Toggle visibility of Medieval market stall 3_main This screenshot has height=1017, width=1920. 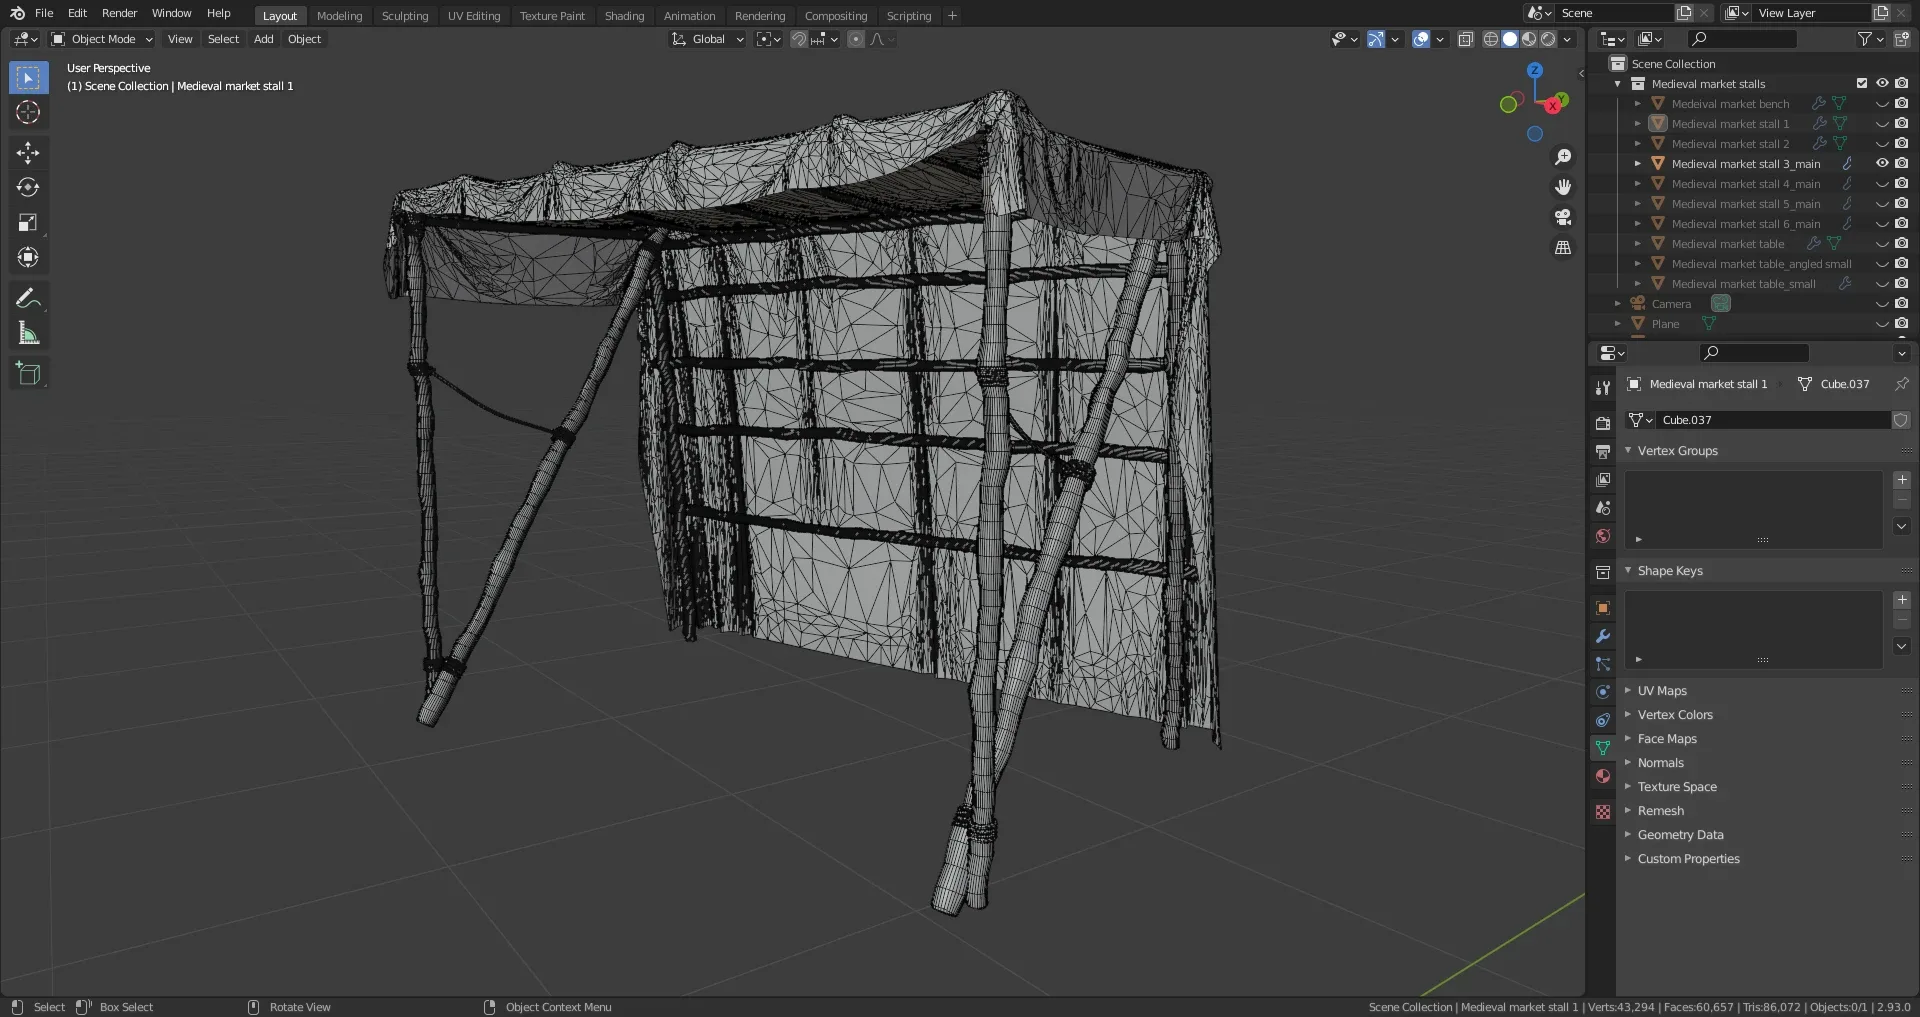(x=1882, y=163)
